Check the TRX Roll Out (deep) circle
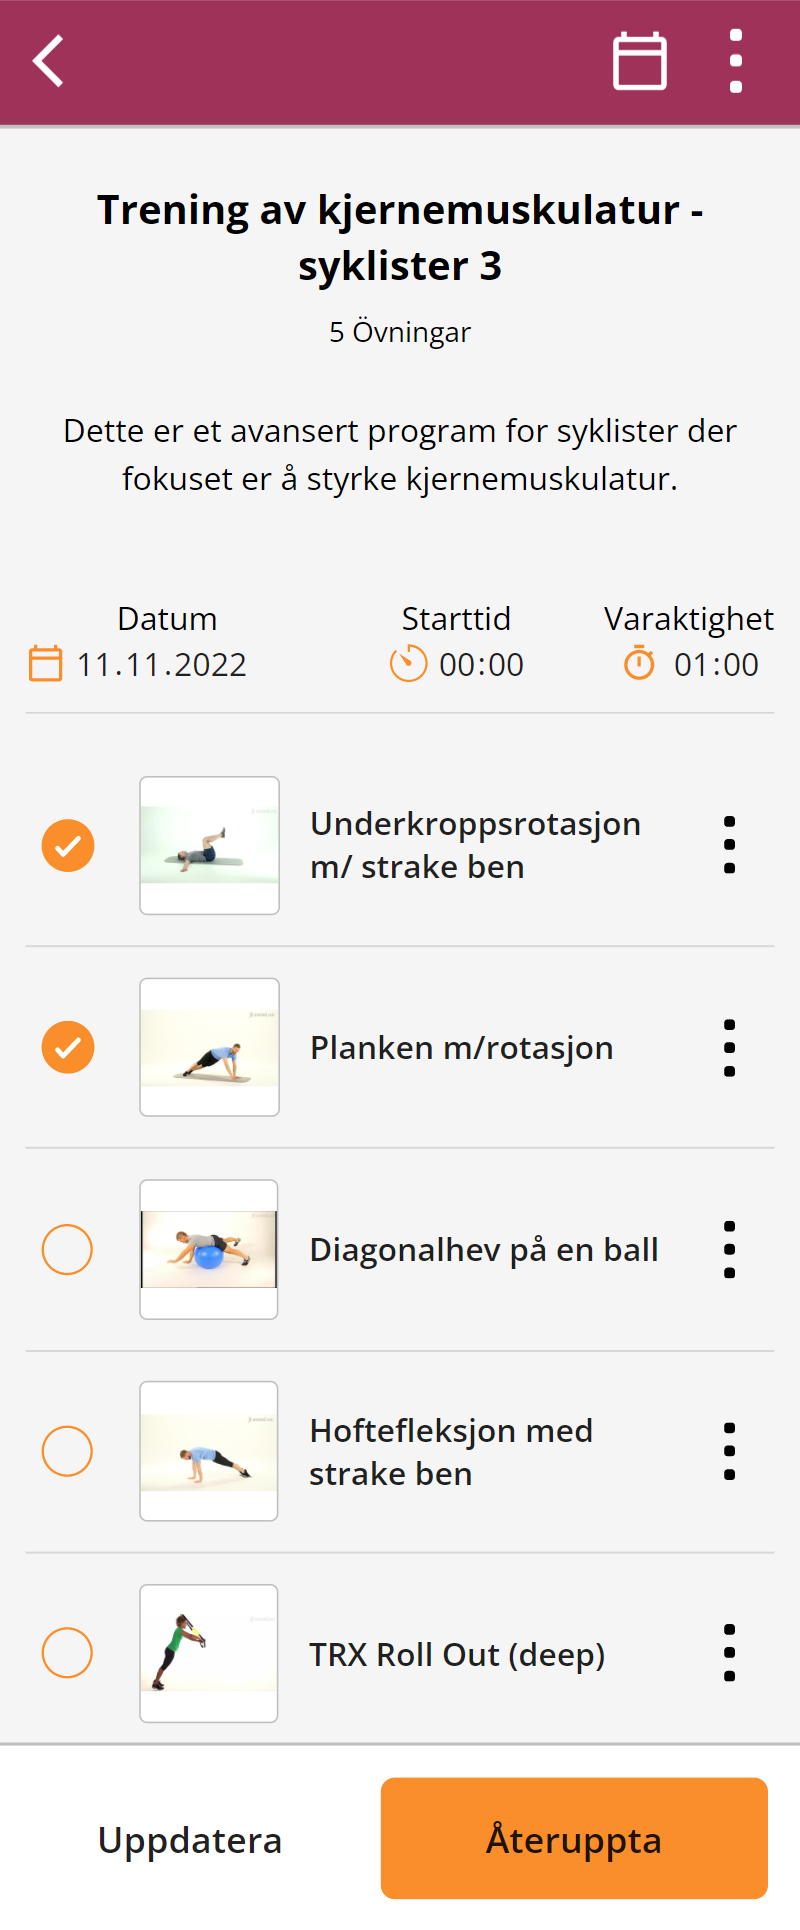Viewport: 800px width, 1930px height. coord(67,1653)
